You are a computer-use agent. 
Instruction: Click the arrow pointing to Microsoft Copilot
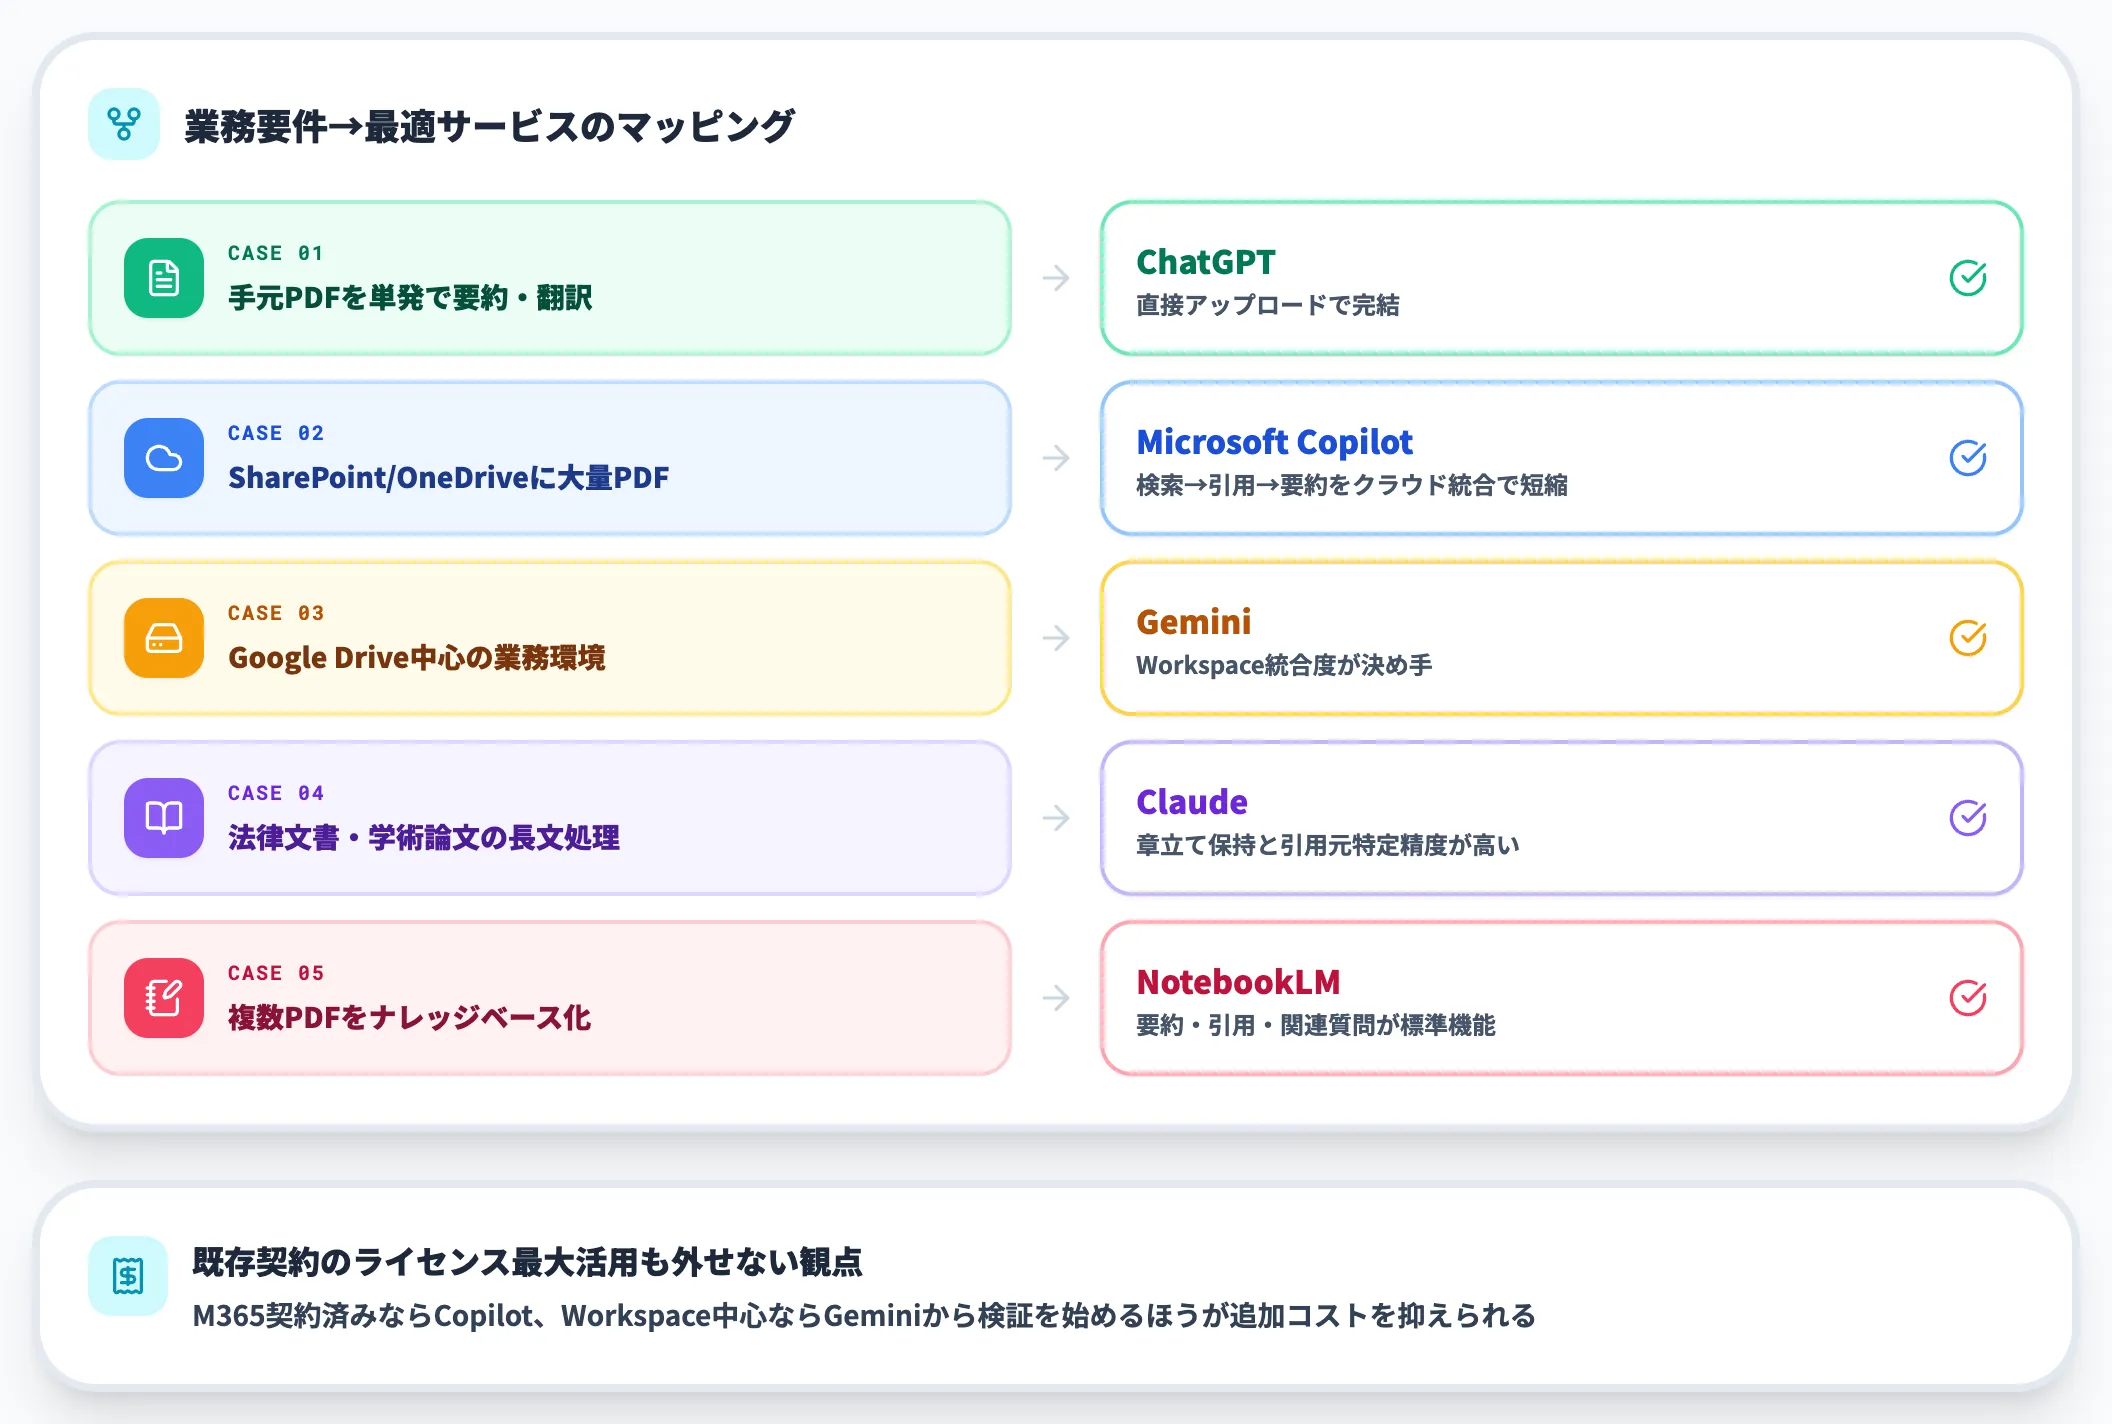pos(1056,458)
